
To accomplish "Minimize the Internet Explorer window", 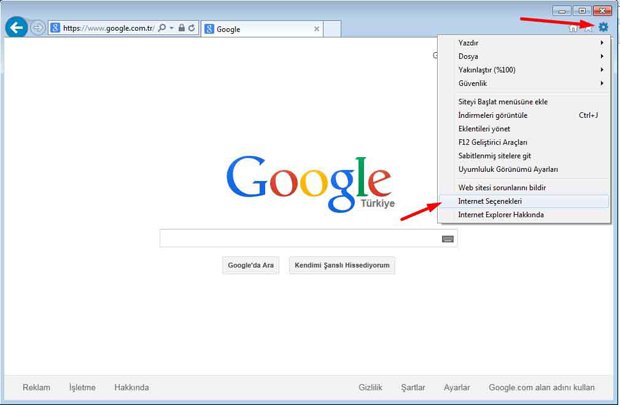I will tap(561, 11).
